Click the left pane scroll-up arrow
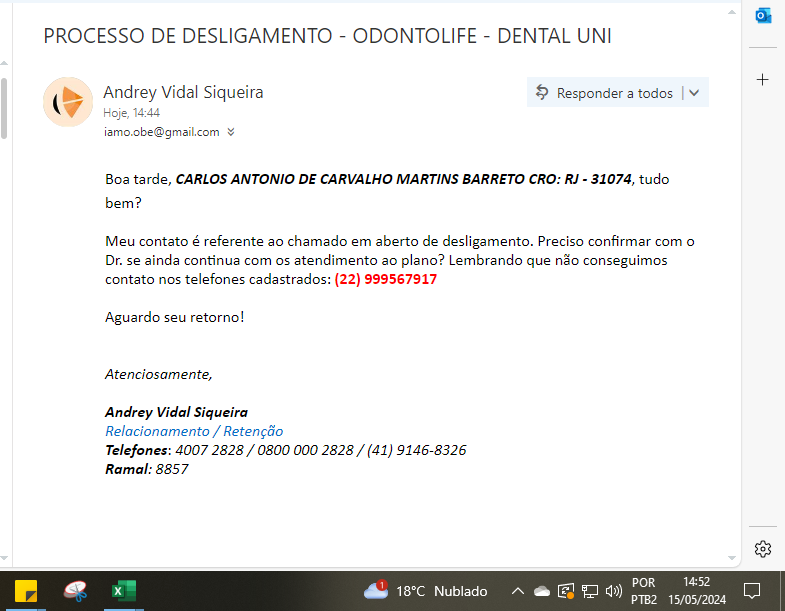 click(x=4, y=63)
